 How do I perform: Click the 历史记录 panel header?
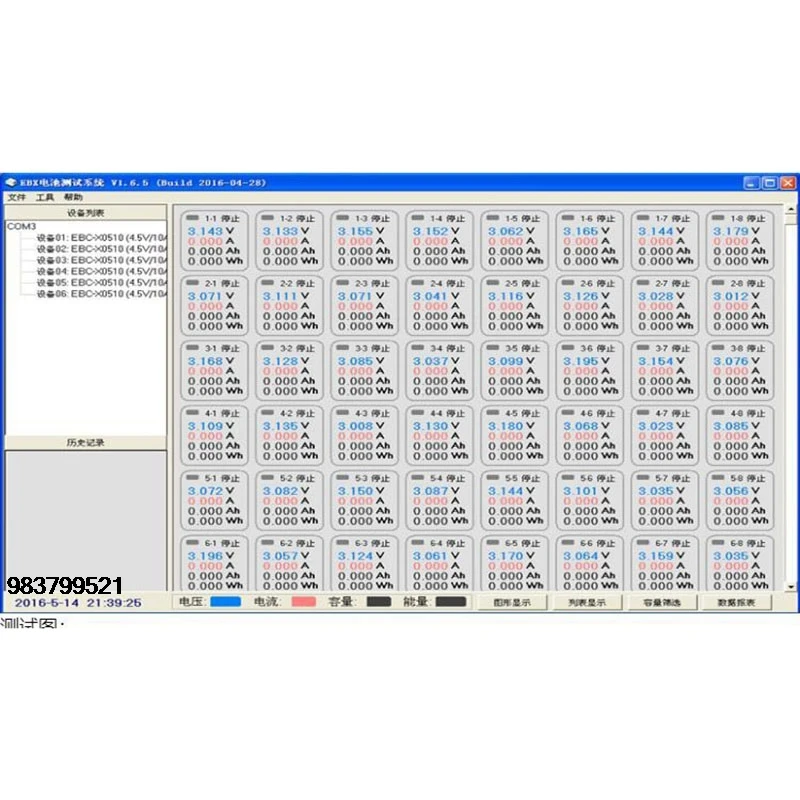coord(85,442)
